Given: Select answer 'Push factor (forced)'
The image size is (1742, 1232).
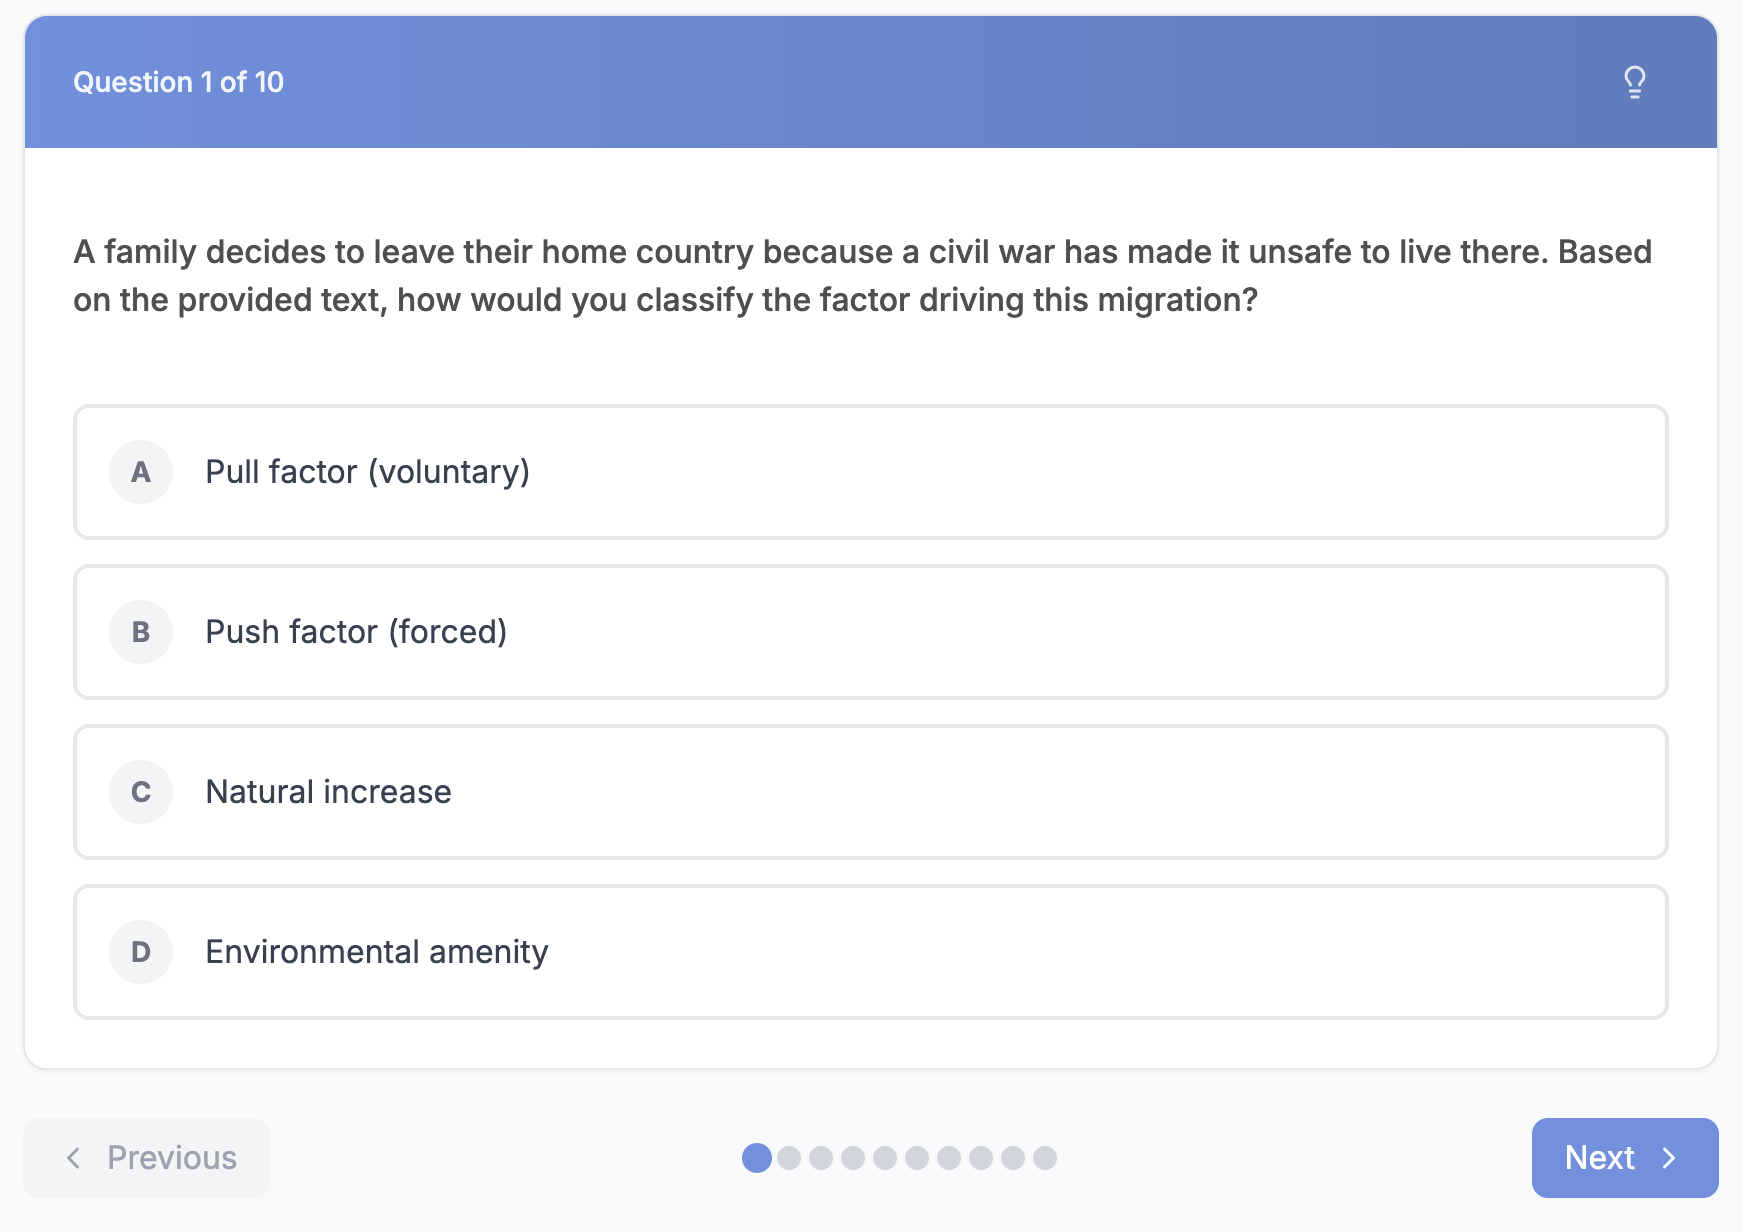Looking at the screenshot, I should click(x=870, y=632).
